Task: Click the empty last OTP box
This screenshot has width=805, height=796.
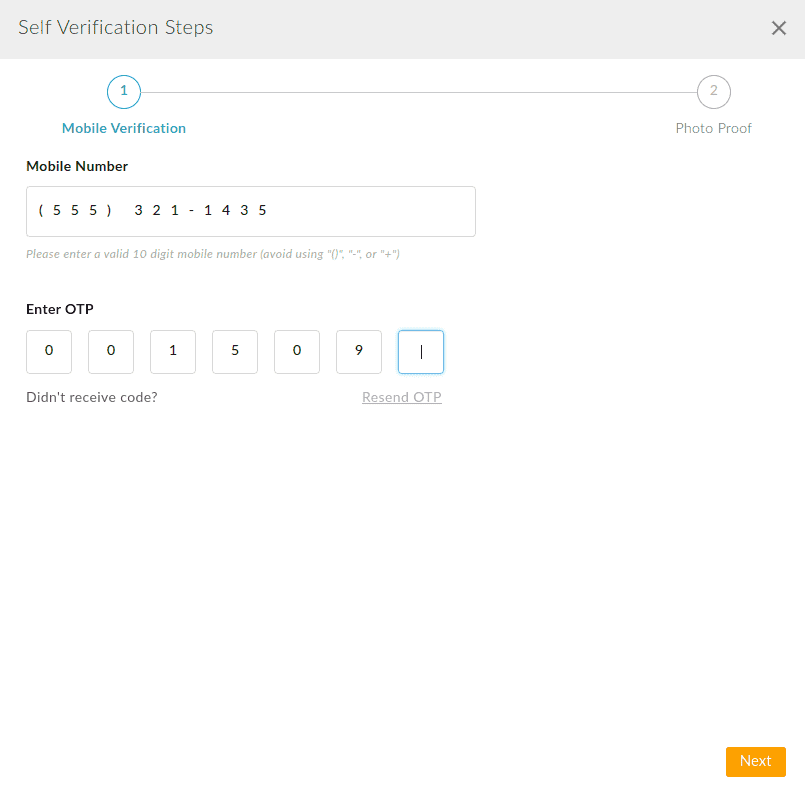Action: [420, 351]
